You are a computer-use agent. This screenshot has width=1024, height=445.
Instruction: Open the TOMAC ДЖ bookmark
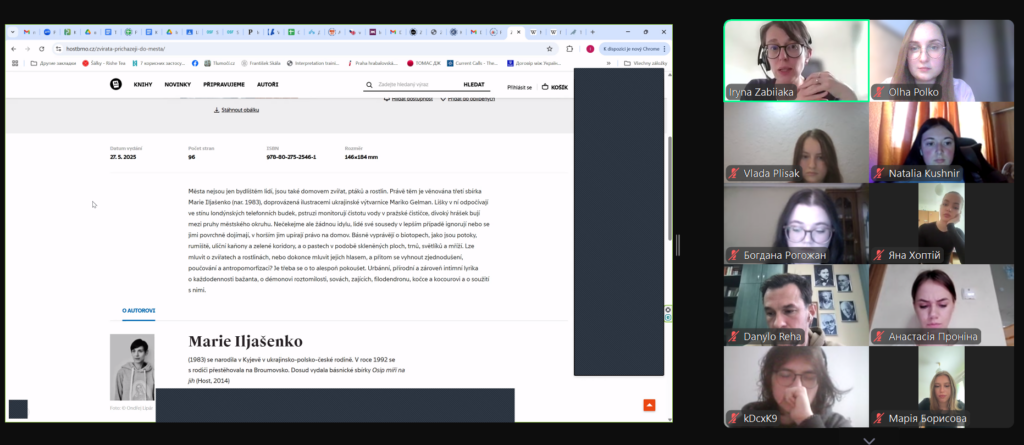coord(424,63)
